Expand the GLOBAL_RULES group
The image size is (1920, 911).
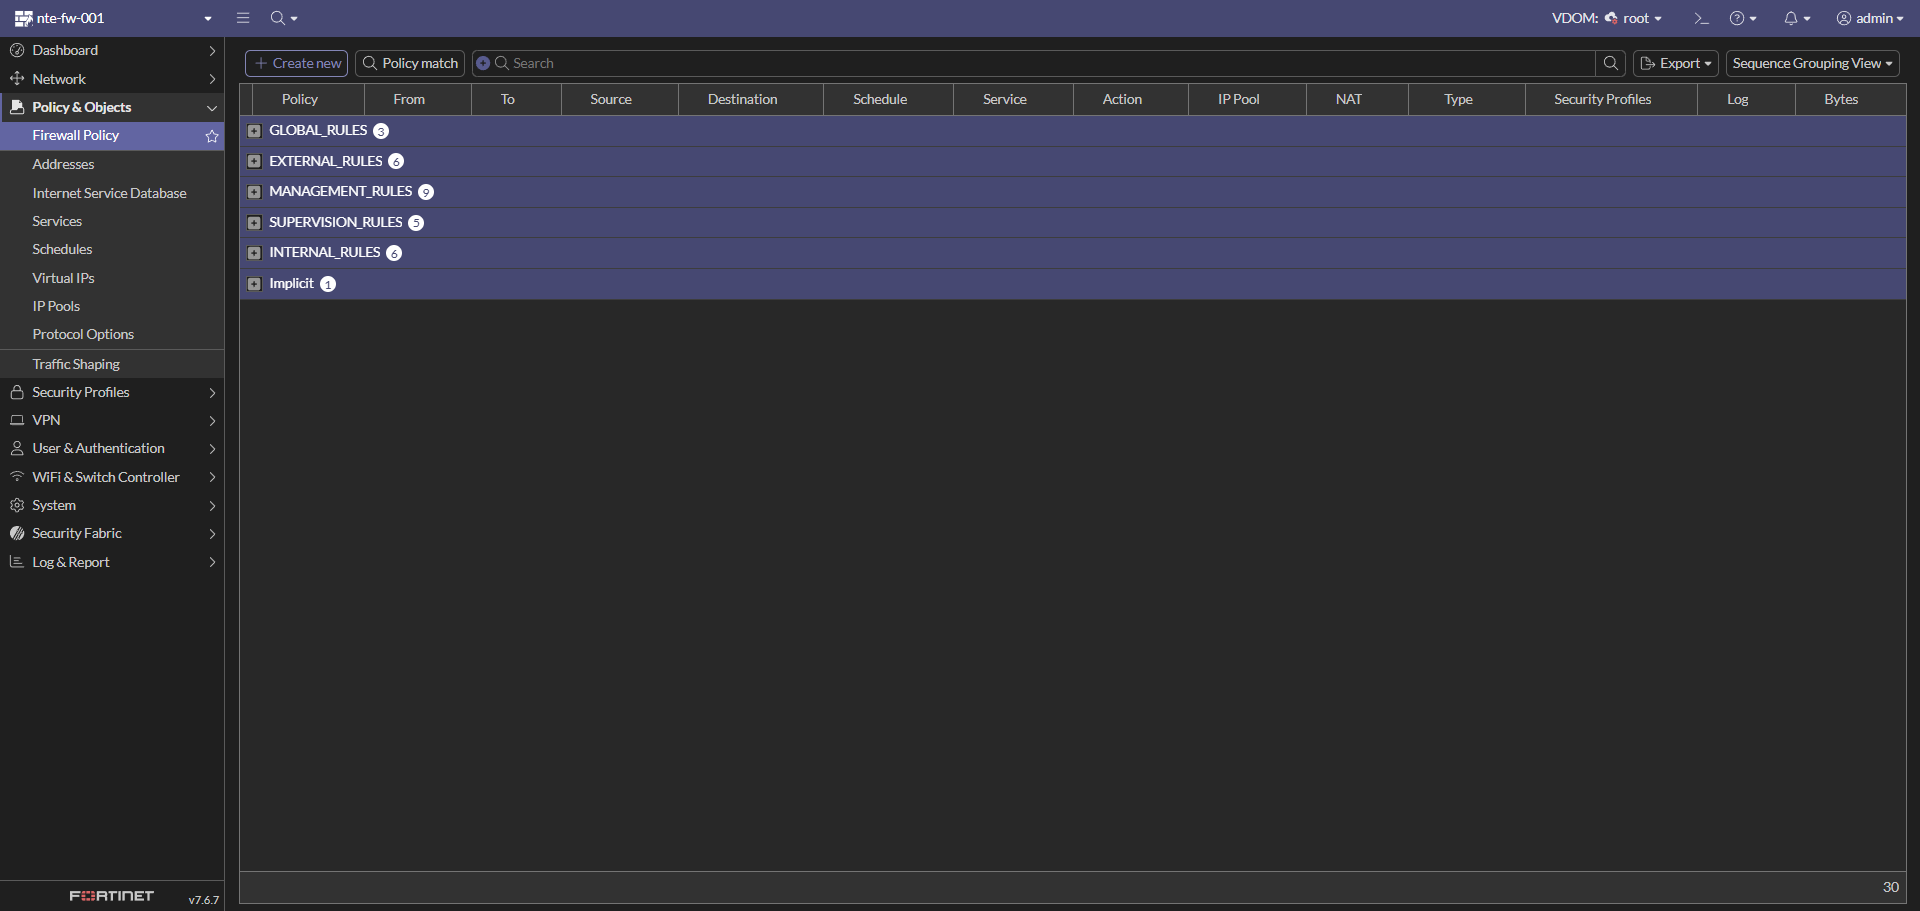[x=254, y=131]
